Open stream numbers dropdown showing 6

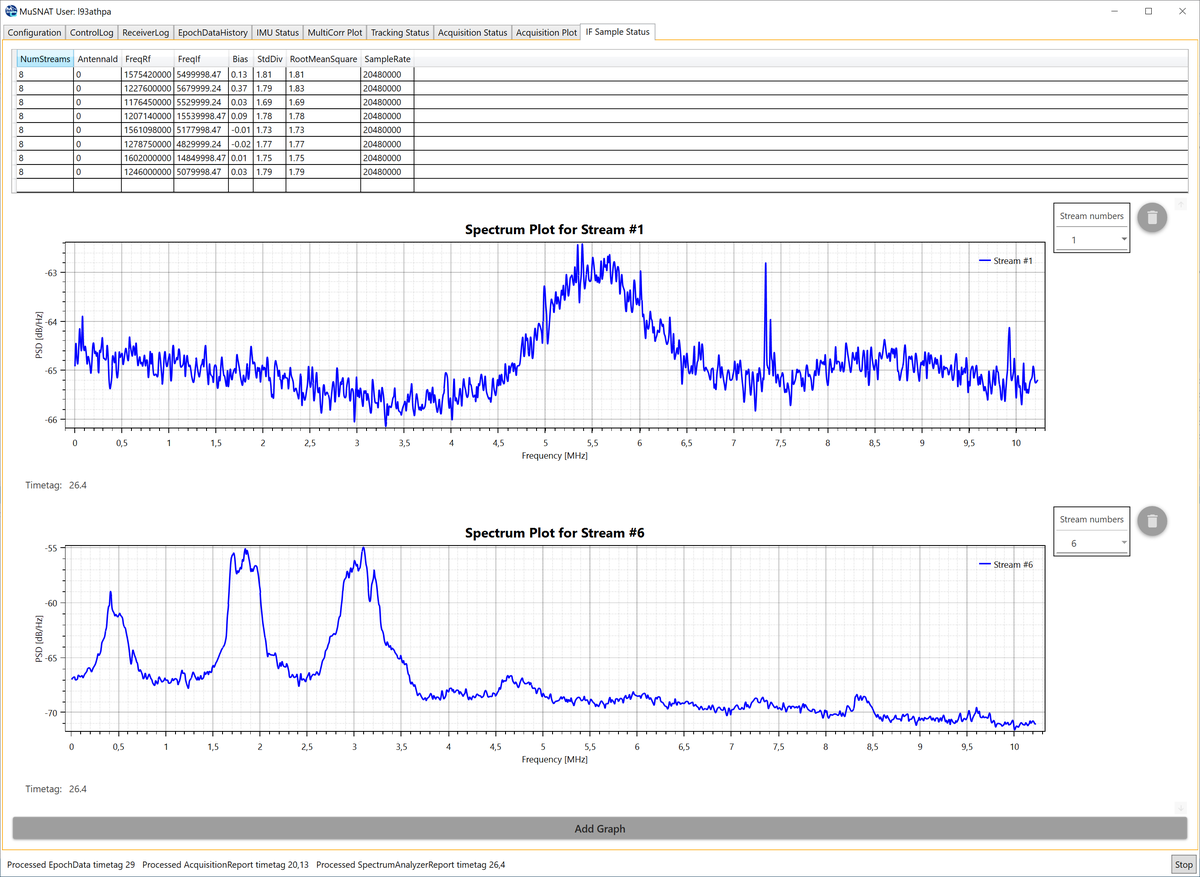(x=1092, y=543)
